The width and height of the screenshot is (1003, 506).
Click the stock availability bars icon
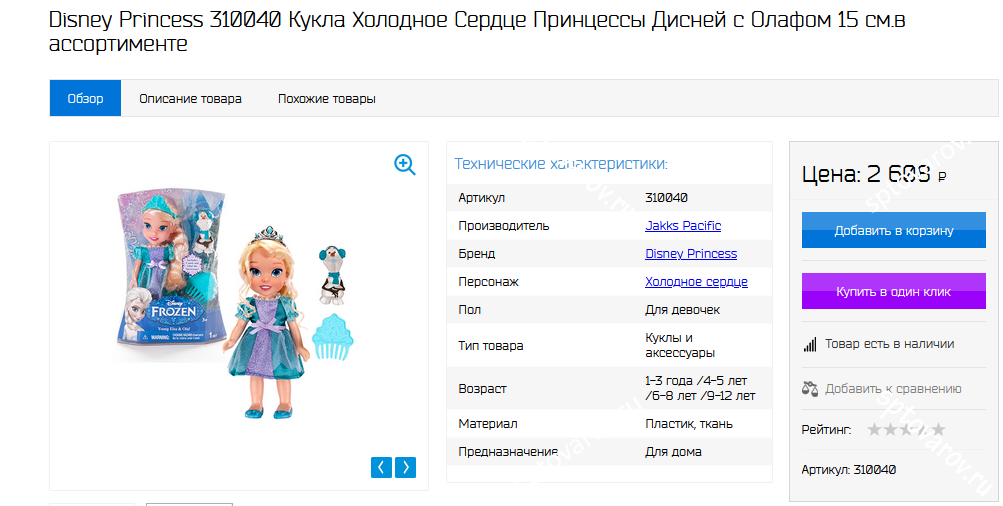pos(810,345)
